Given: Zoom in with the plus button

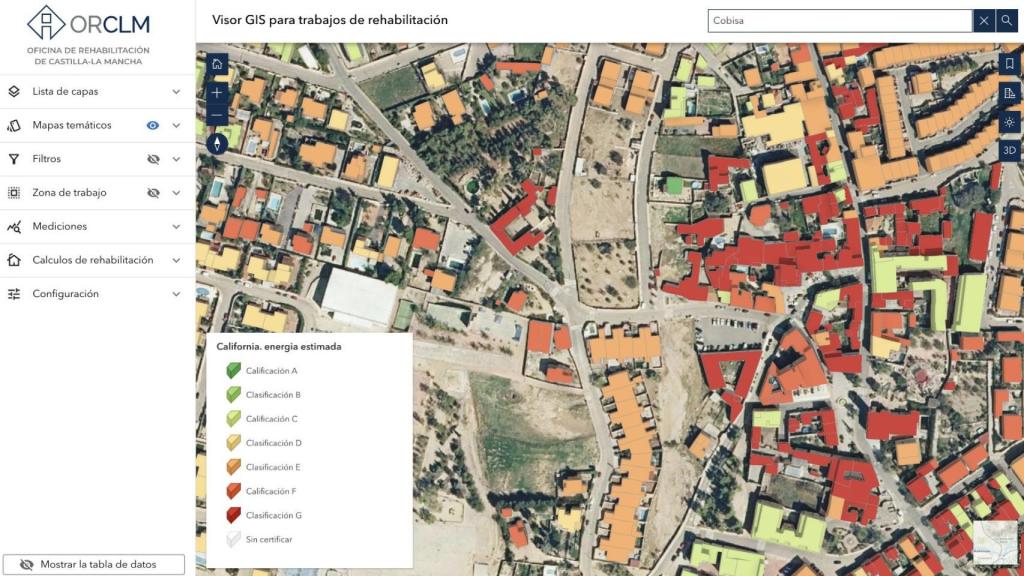Looking at the screenshot, I should 217,92.
